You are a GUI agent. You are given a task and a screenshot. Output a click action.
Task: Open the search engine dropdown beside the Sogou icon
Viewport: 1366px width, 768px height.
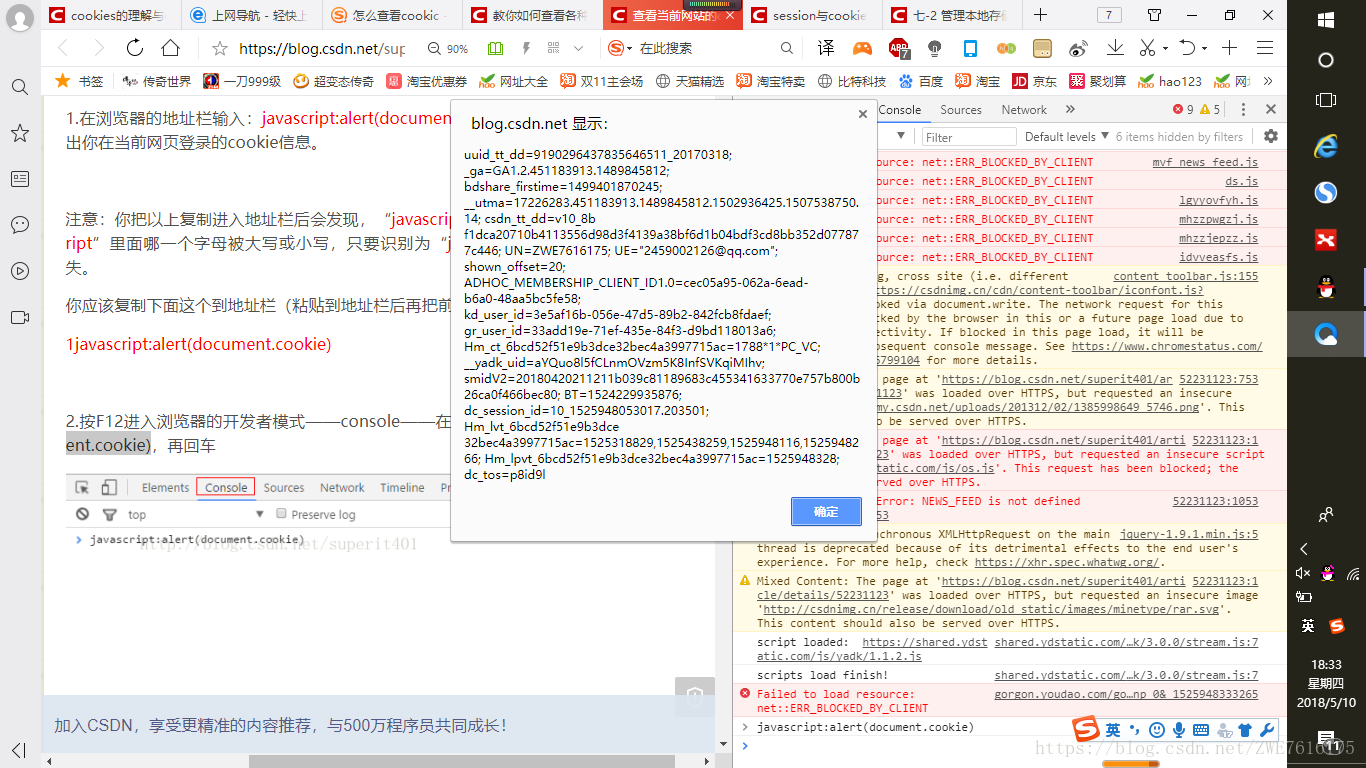pos(630,48)
